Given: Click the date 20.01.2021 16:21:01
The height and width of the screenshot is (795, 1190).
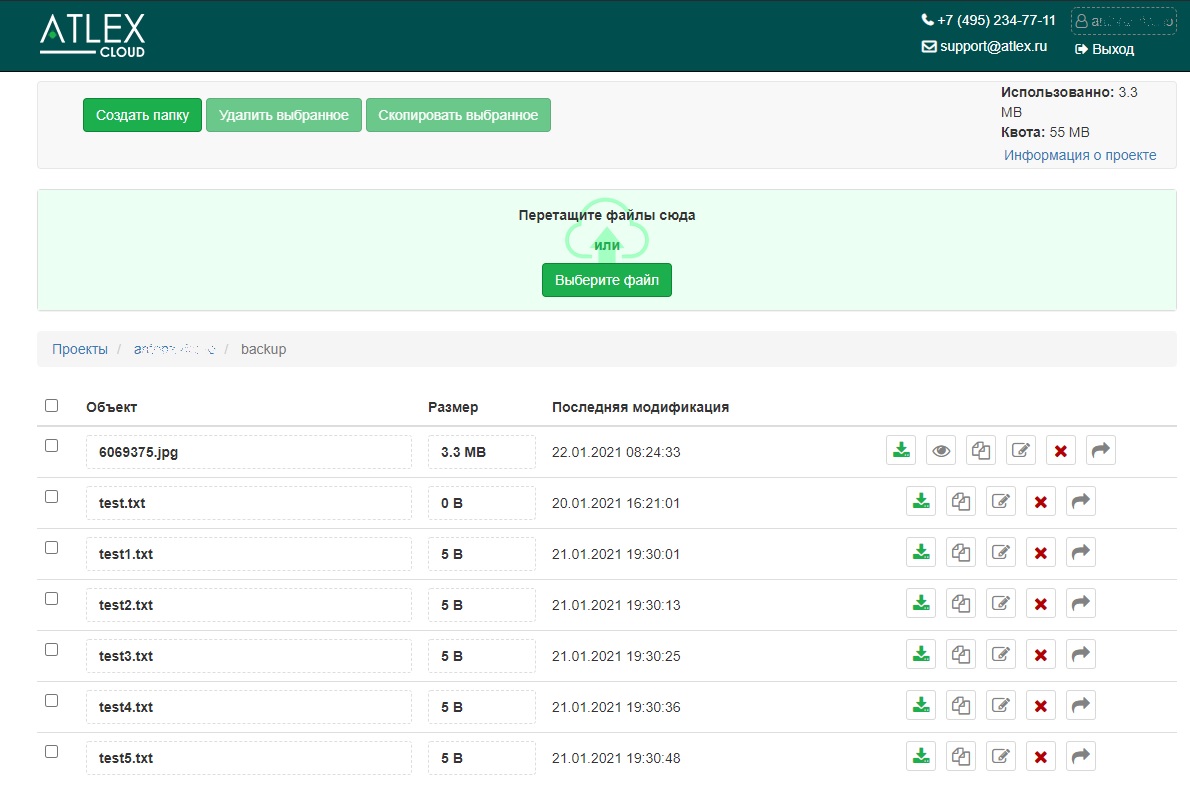Looking at the screenshot, I should [x=615, y=503].
